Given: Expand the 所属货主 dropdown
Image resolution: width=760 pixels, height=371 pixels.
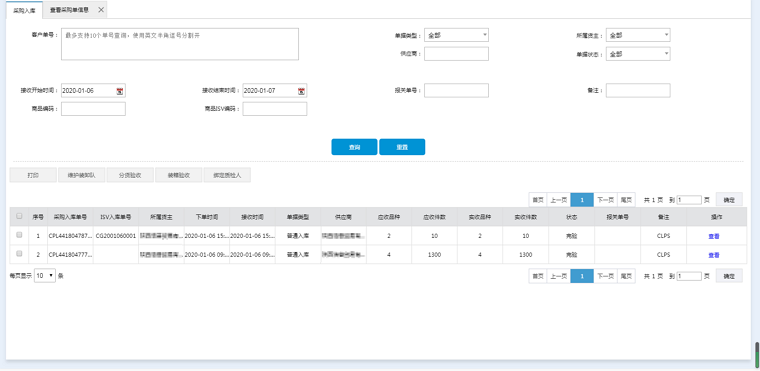Looking at the screenshot, I should pos(638,35).
